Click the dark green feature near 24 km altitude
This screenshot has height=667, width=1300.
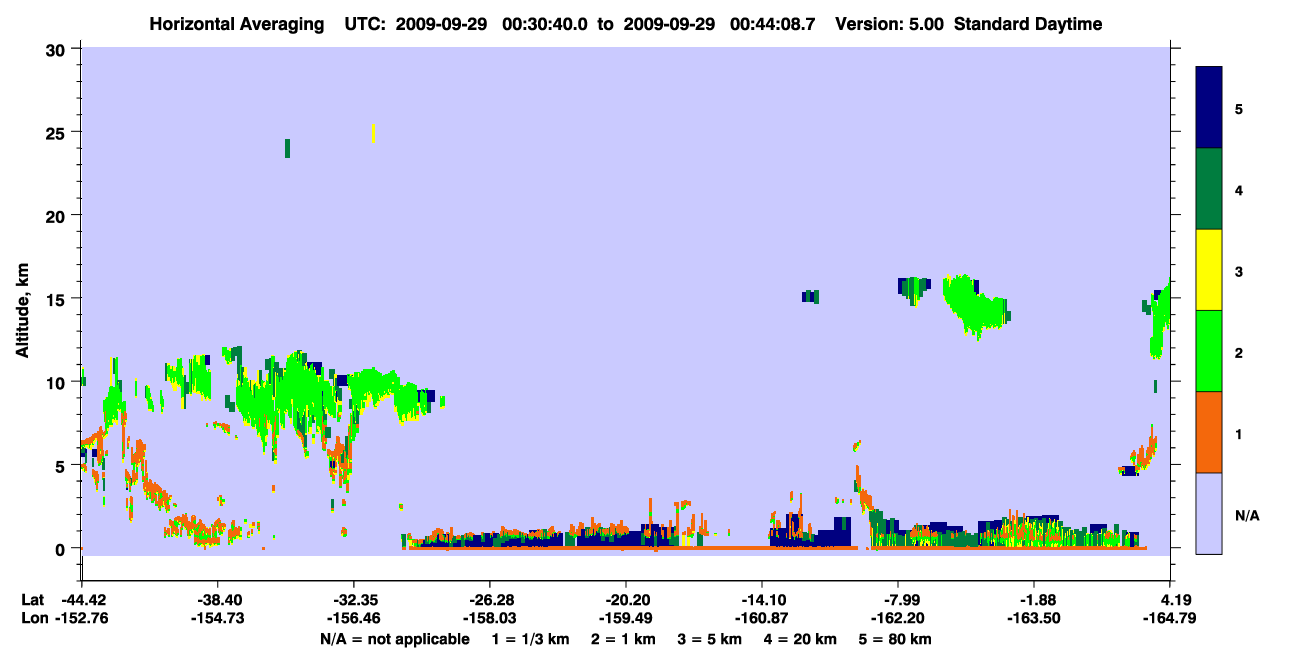pyautogui.click(x=287, y=148)
